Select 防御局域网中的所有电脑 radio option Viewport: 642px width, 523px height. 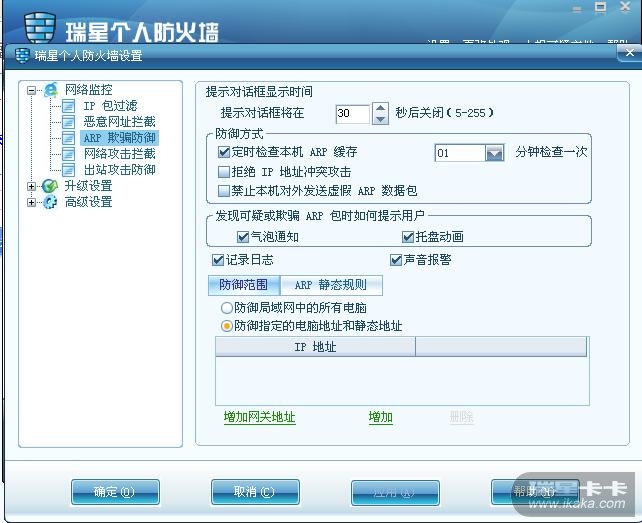tap(227, 308)
